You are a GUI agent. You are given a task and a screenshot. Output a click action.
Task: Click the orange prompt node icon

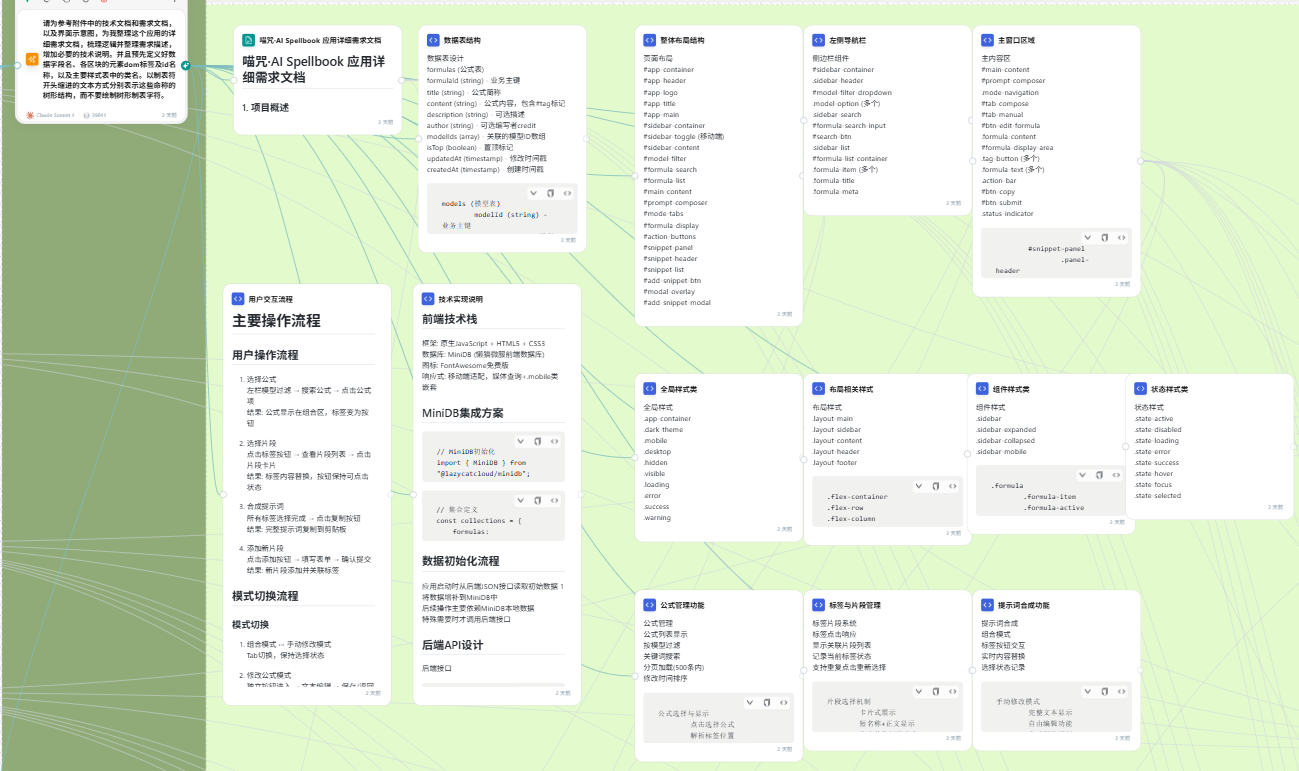(32, 59)
